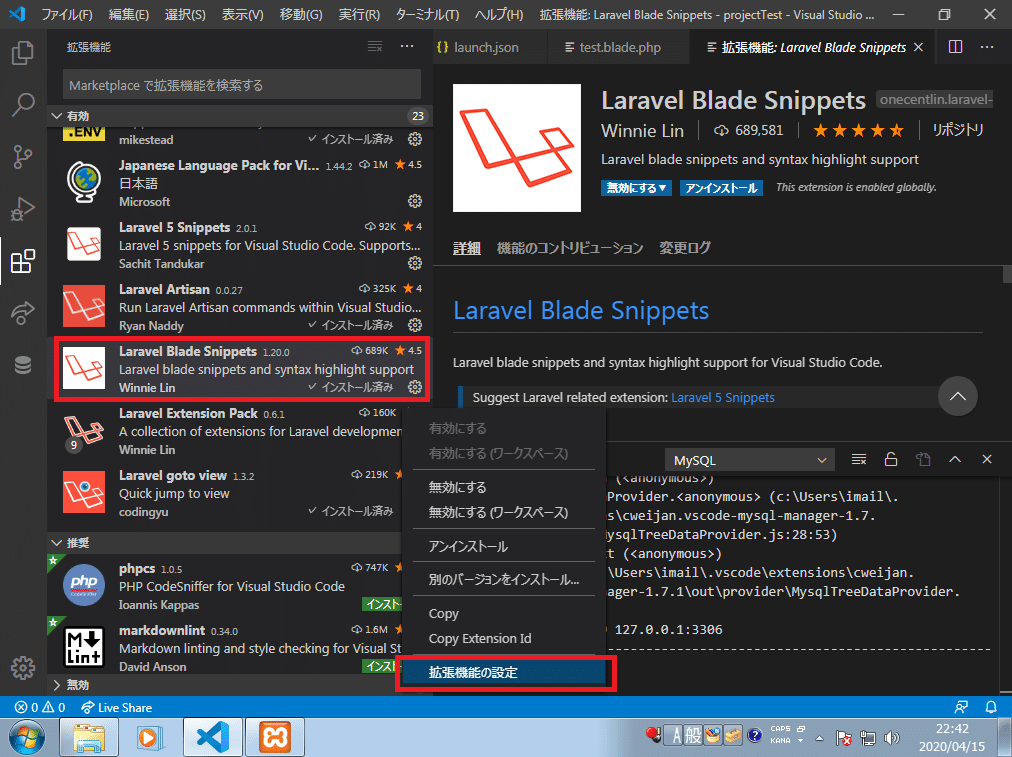The width and height of the screenshot is (1012, 757).
Task: Click the Windows Start button
Action: 27,737
